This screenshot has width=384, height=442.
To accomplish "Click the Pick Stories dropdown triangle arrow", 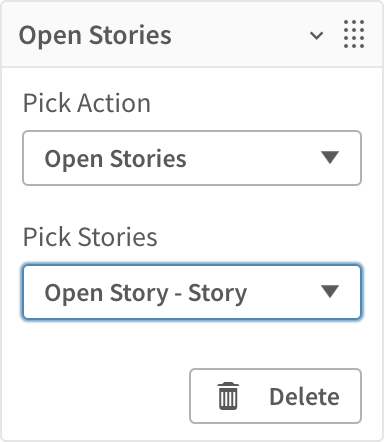I will (x=330, y=291).
